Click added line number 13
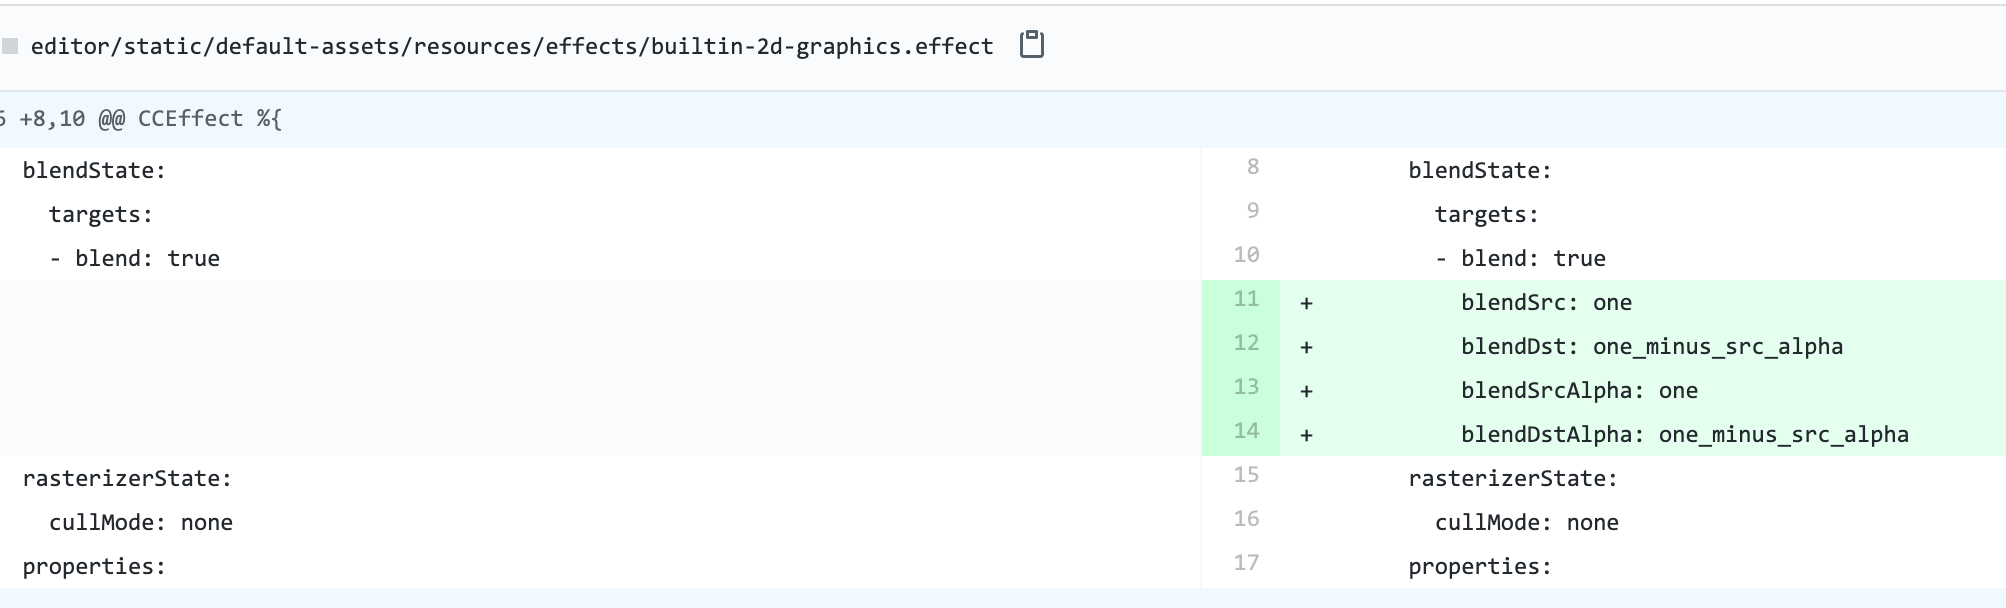The width and height of the screenshot is (2006, 608). (1246, 387)
